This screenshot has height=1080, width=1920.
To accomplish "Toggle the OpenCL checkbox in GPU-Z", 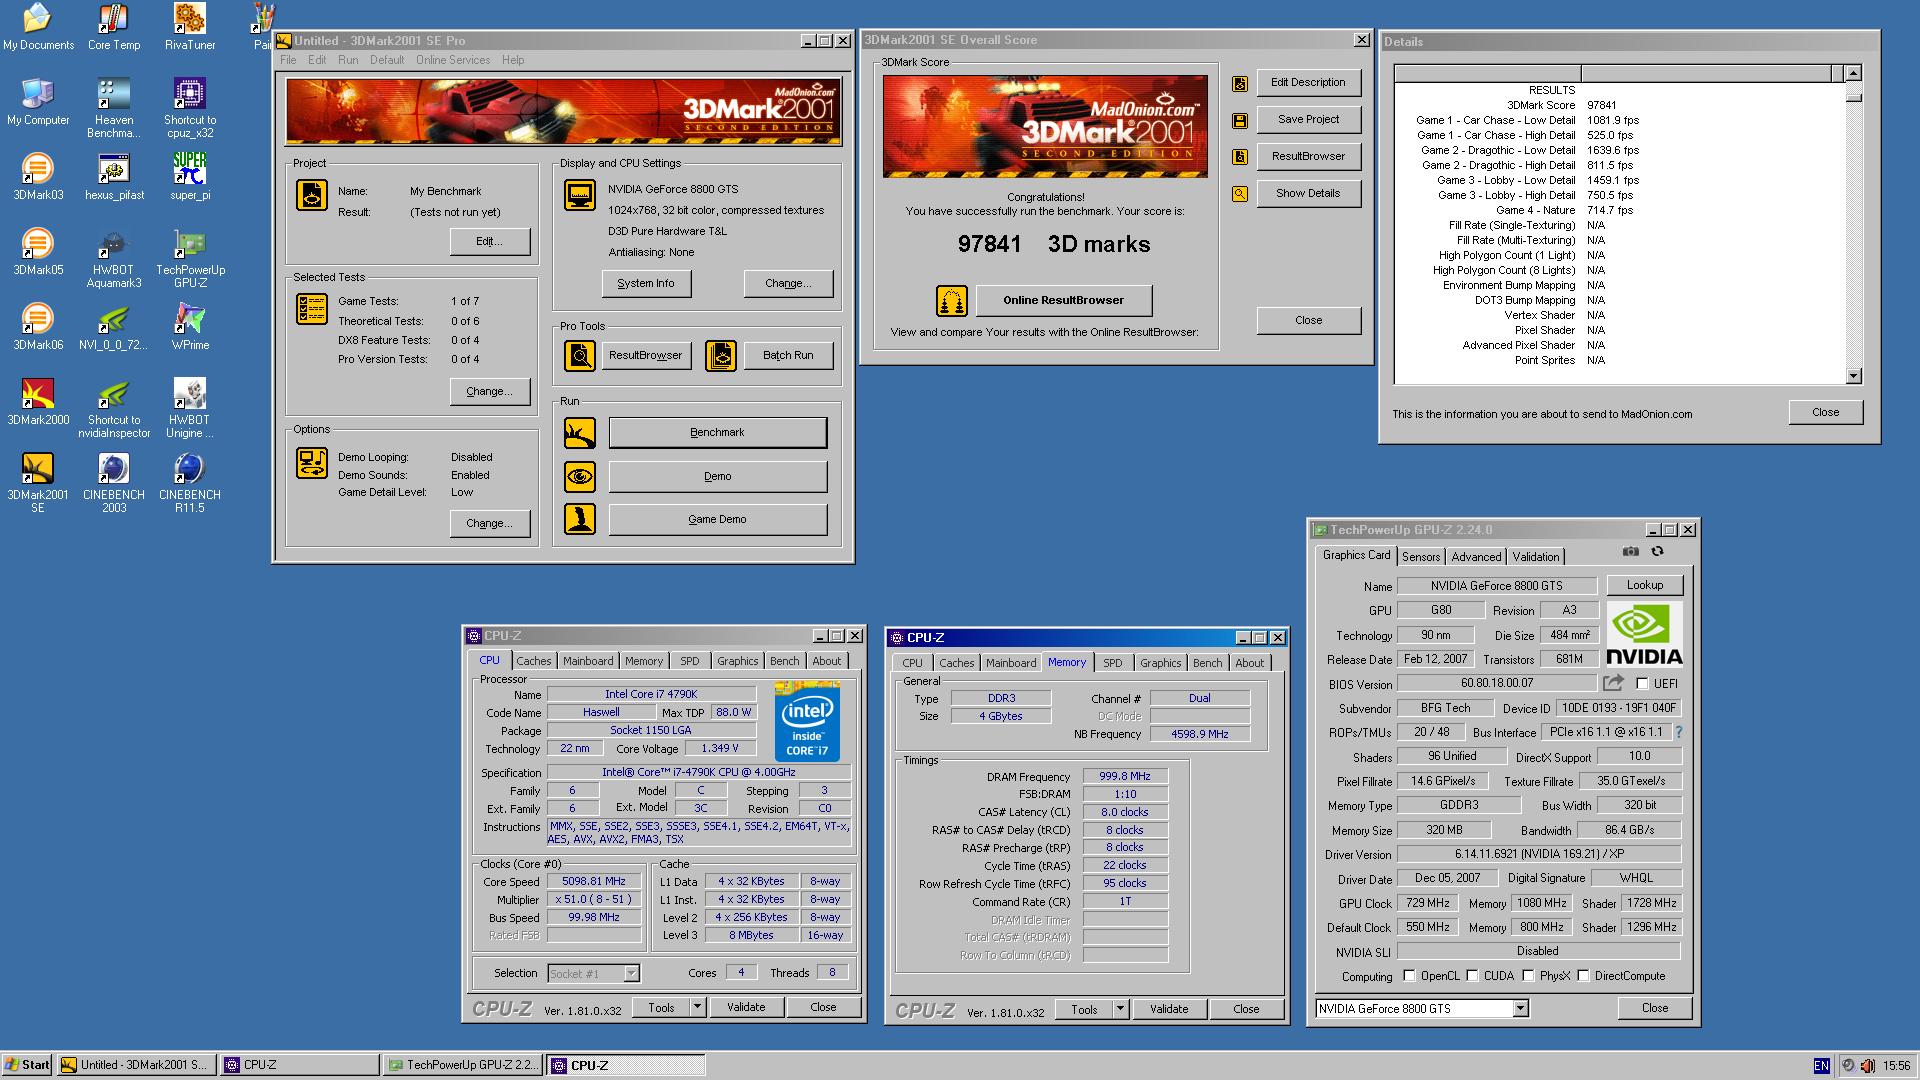I will pyautogui.click(x=1409, y=976).
